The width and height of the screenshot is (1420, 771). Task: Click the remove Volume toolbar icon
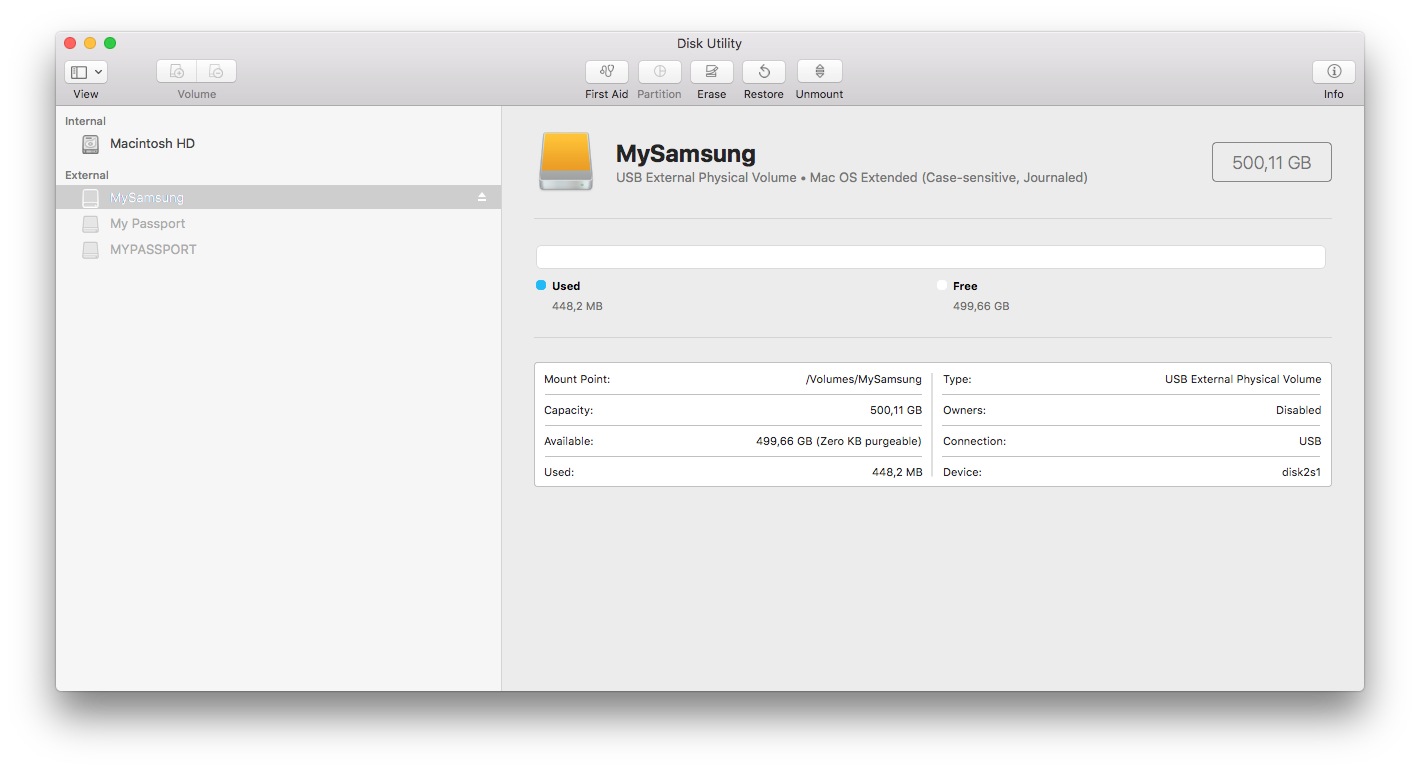[x=217, y=72]
